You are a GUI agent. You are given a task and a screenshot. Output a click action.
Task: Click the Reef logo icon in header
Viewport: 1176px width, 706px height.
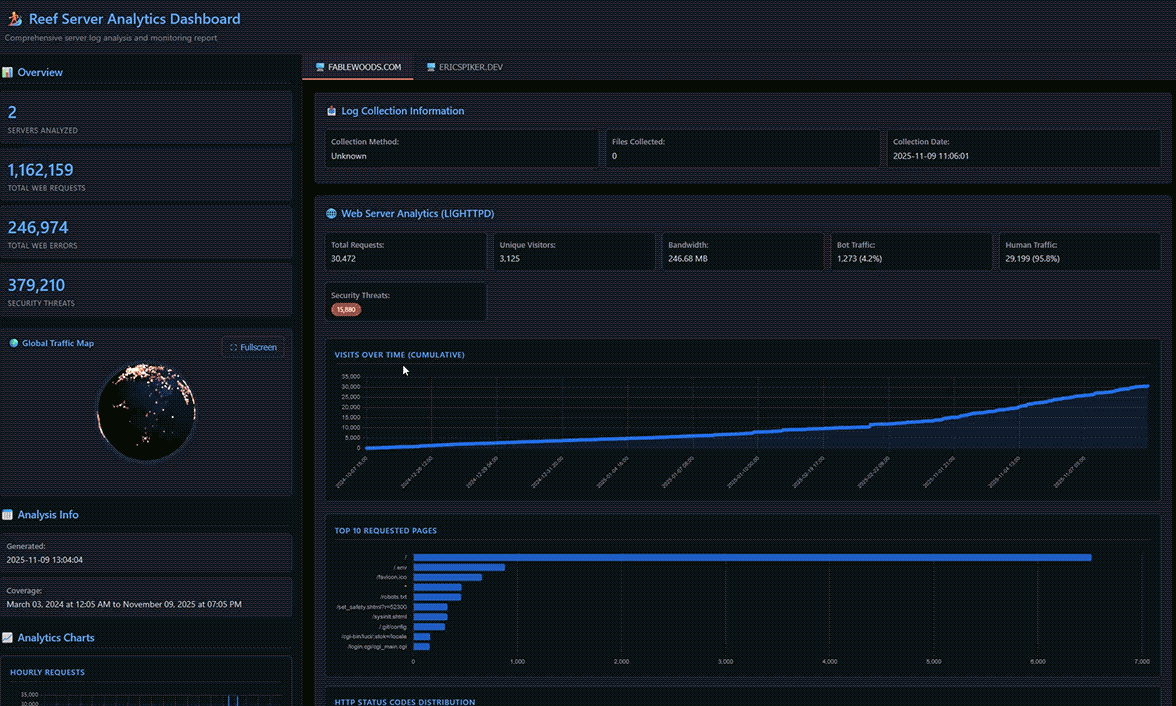pos(16,19)
